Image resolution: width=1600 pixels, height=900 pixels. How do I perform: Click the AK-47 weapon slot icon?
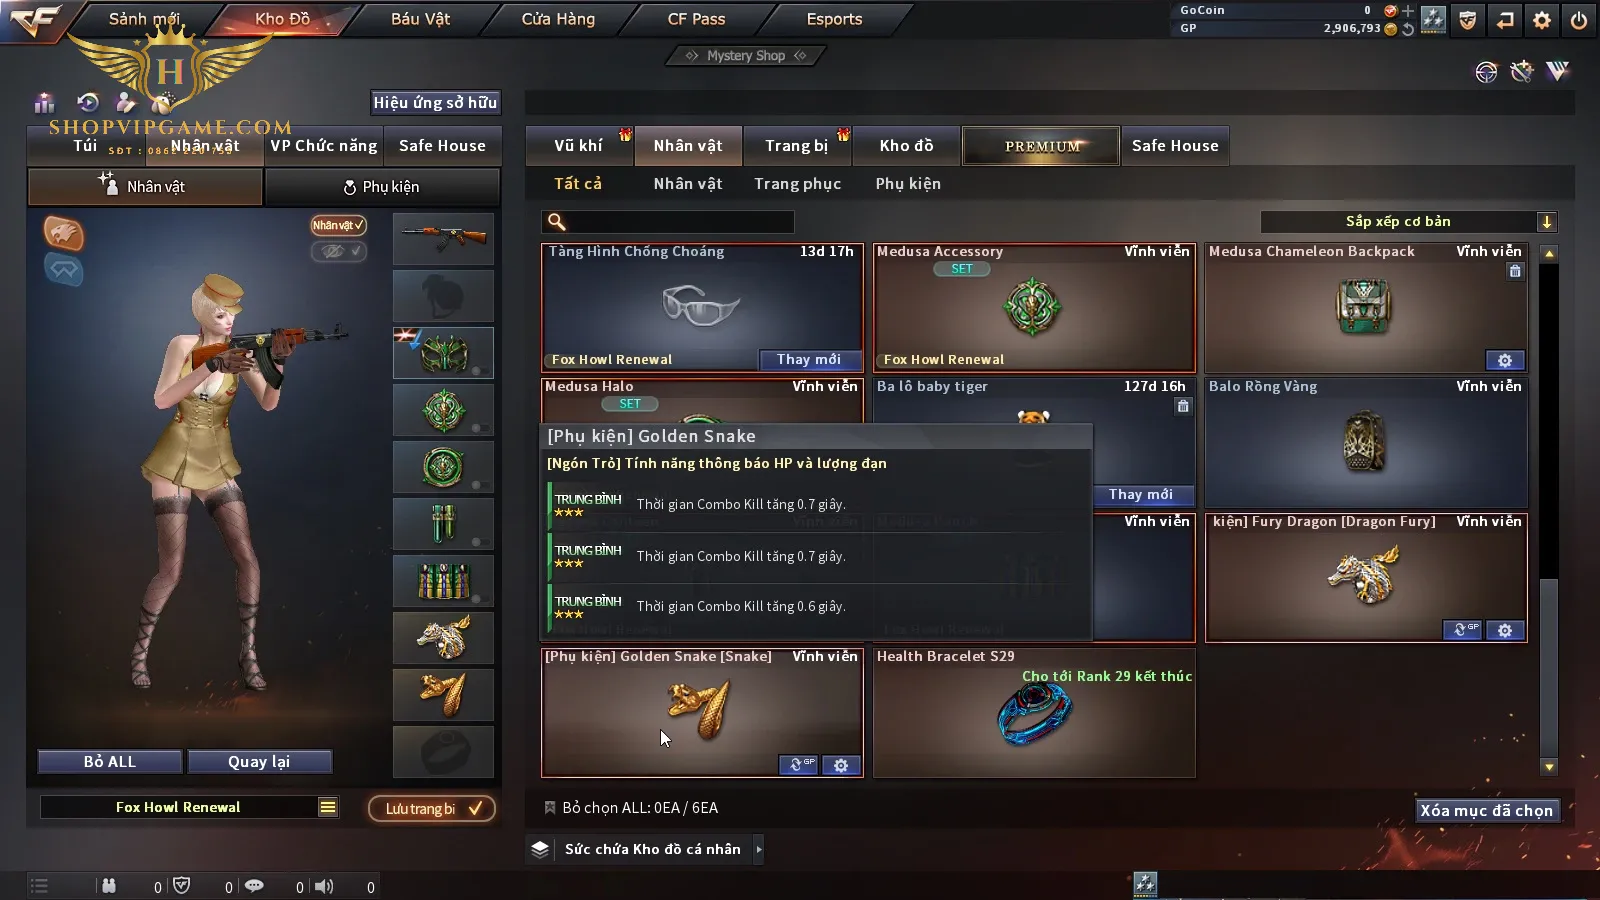pyautogui.click(x=443, y=239)
